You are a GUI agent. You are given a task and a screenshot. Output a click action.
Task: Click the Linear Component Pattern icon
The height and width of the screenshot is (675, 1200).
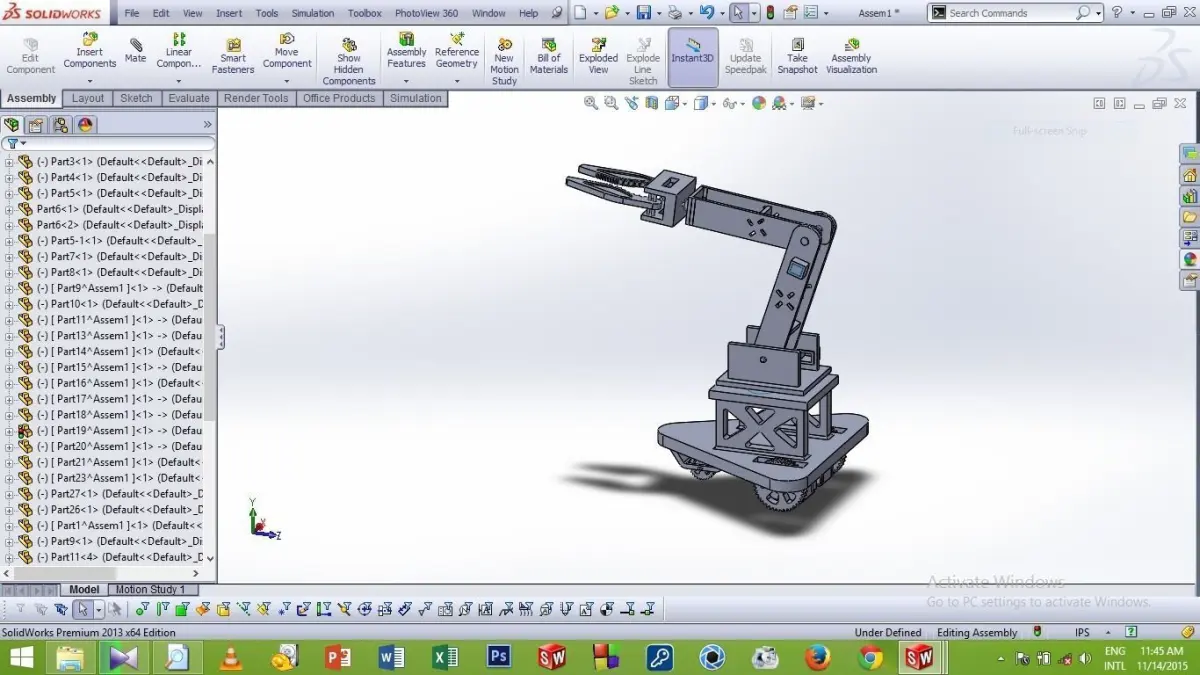179,39
